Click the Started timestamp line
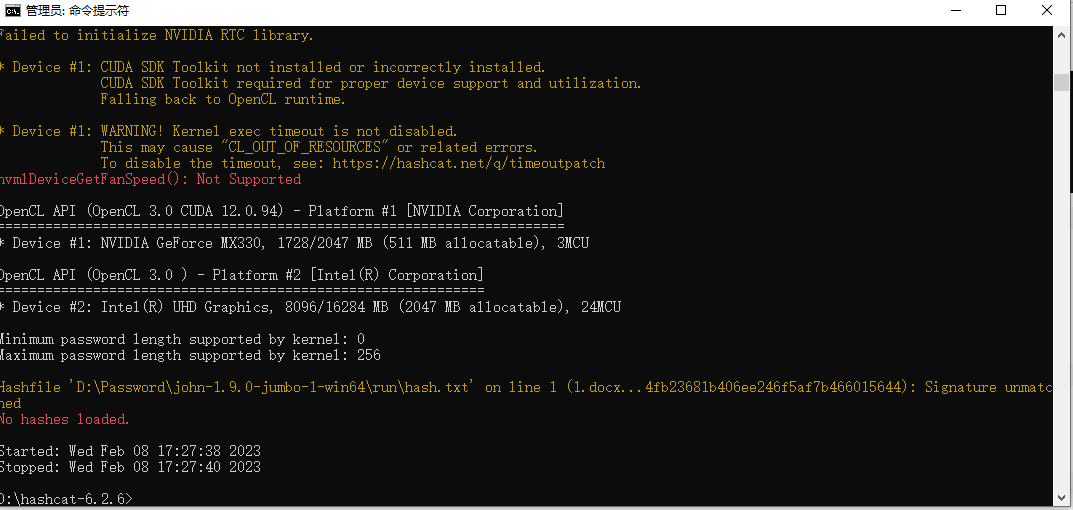Screen dimensions: 1073x510 click(130, 451)
